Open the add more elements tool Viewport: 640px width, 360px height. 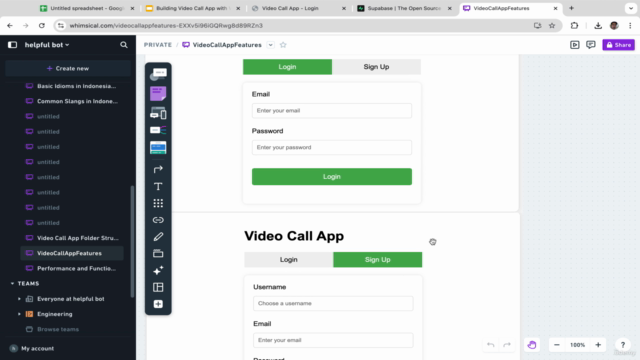(x=158, y=304)
